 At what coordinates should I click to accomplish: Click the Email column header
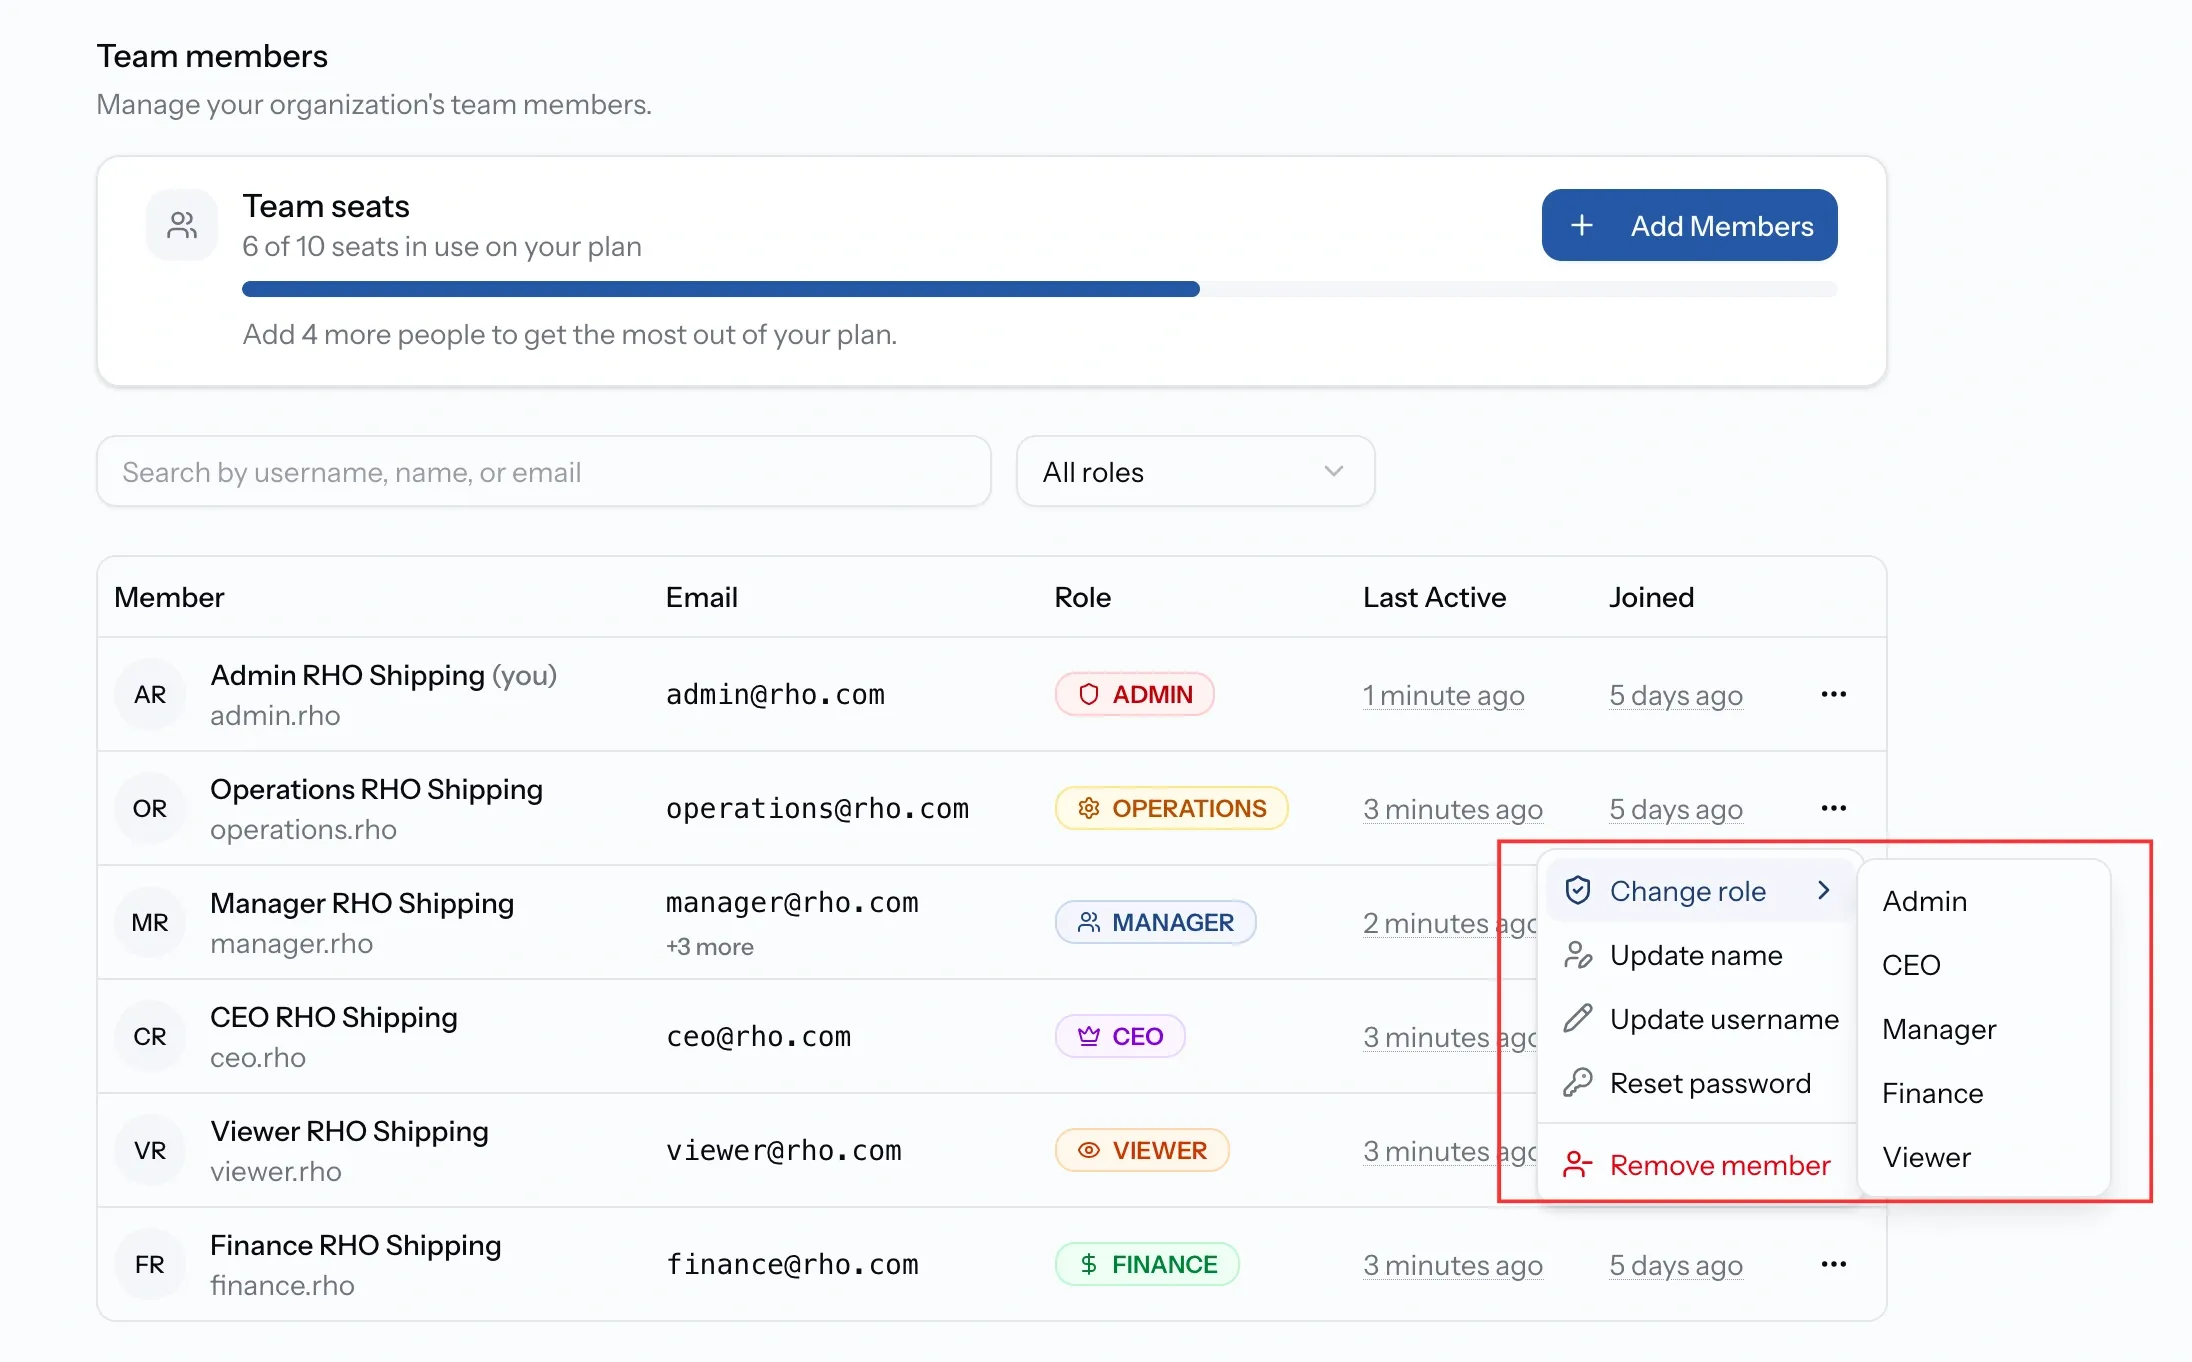pyautogui.click(x=701, y=597)
